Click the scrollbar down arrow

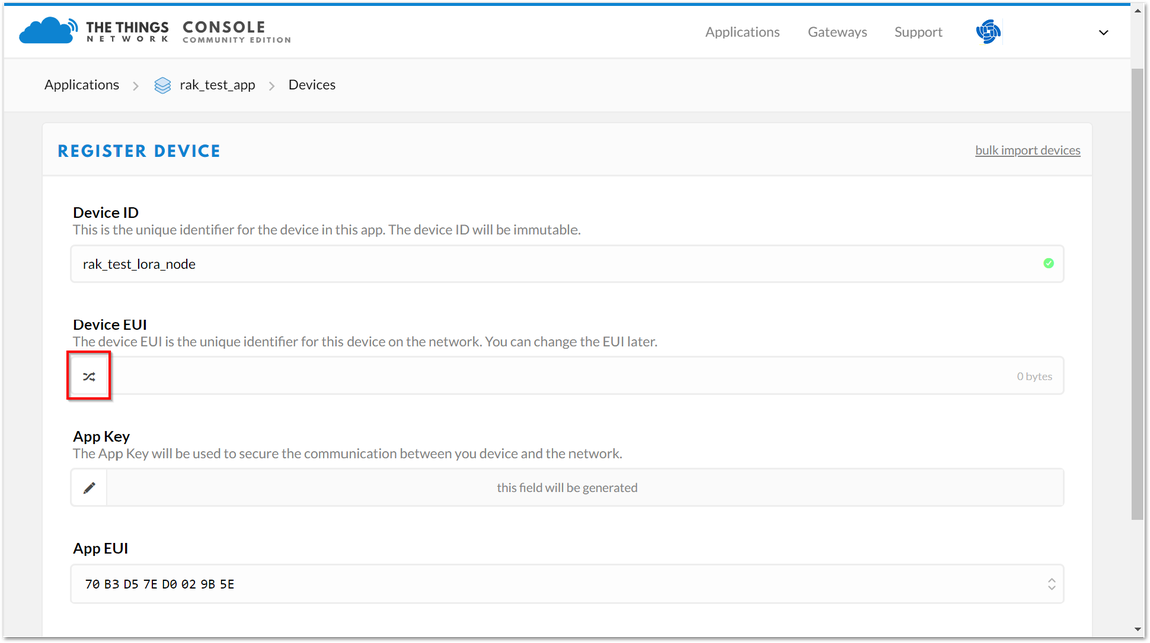[1138, 629]
